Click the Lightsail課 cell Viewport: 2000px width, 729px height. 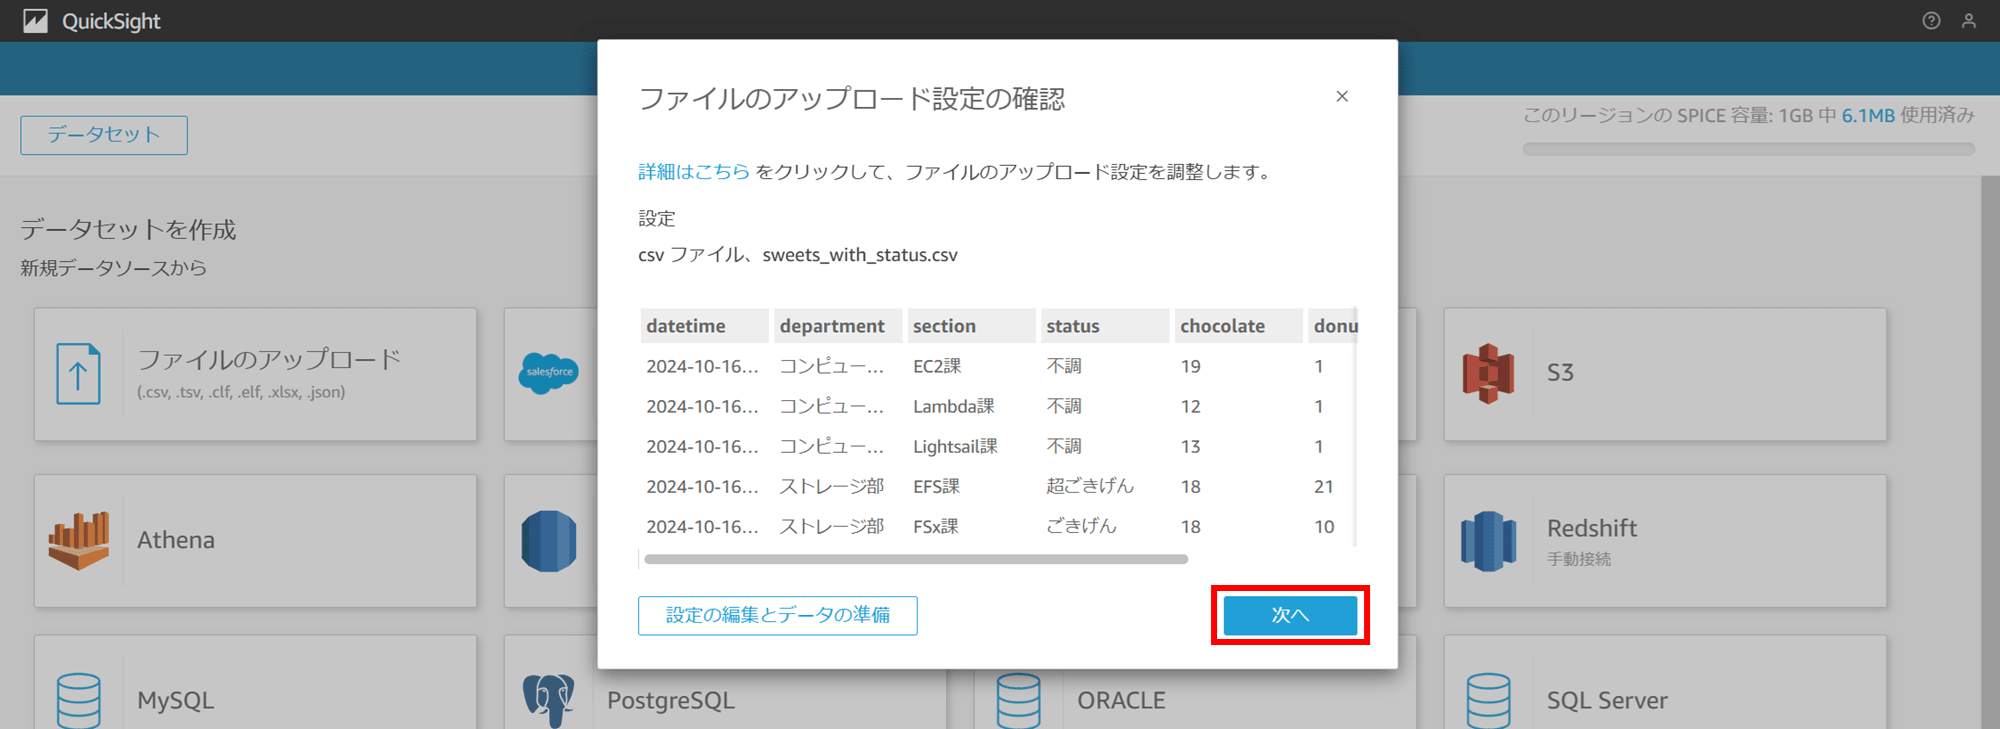[955, 446]
